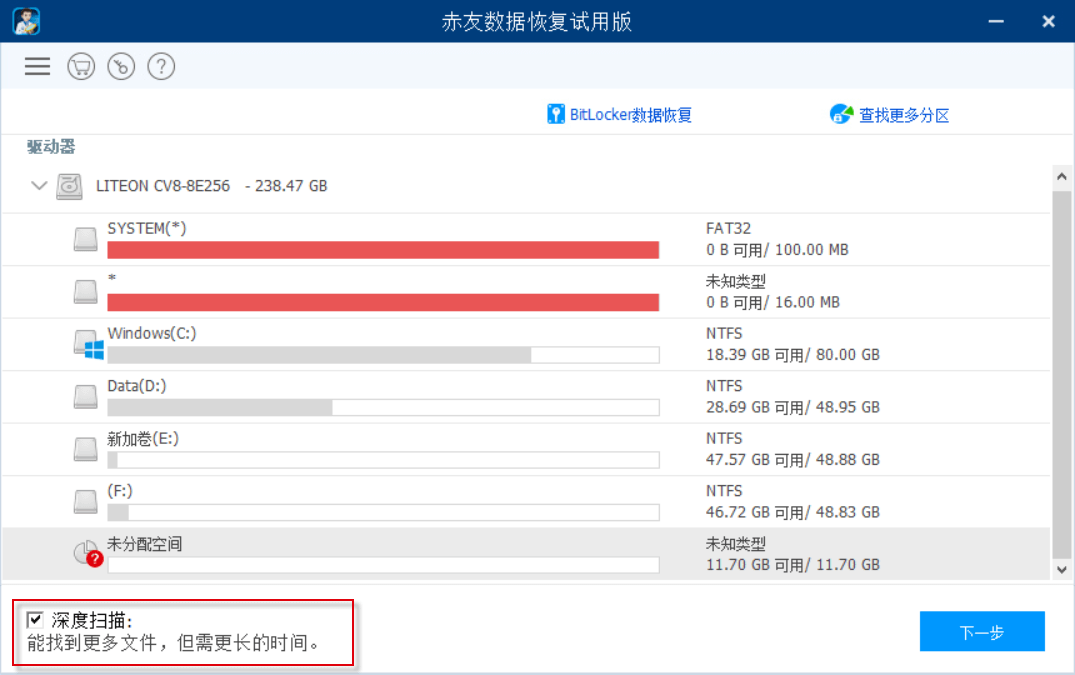Click the find more partitions icon
The height and width of the screenshot is (675, 1075).
tap(841, 114)
